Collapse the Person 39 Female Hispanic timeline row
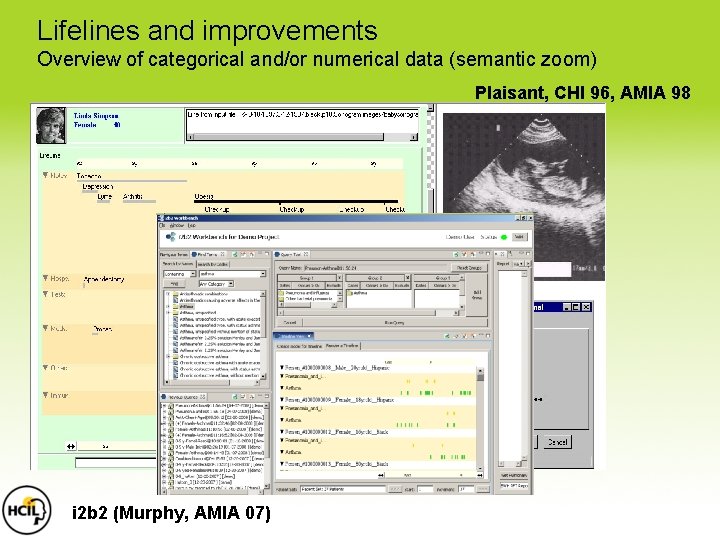 [282, 400]
